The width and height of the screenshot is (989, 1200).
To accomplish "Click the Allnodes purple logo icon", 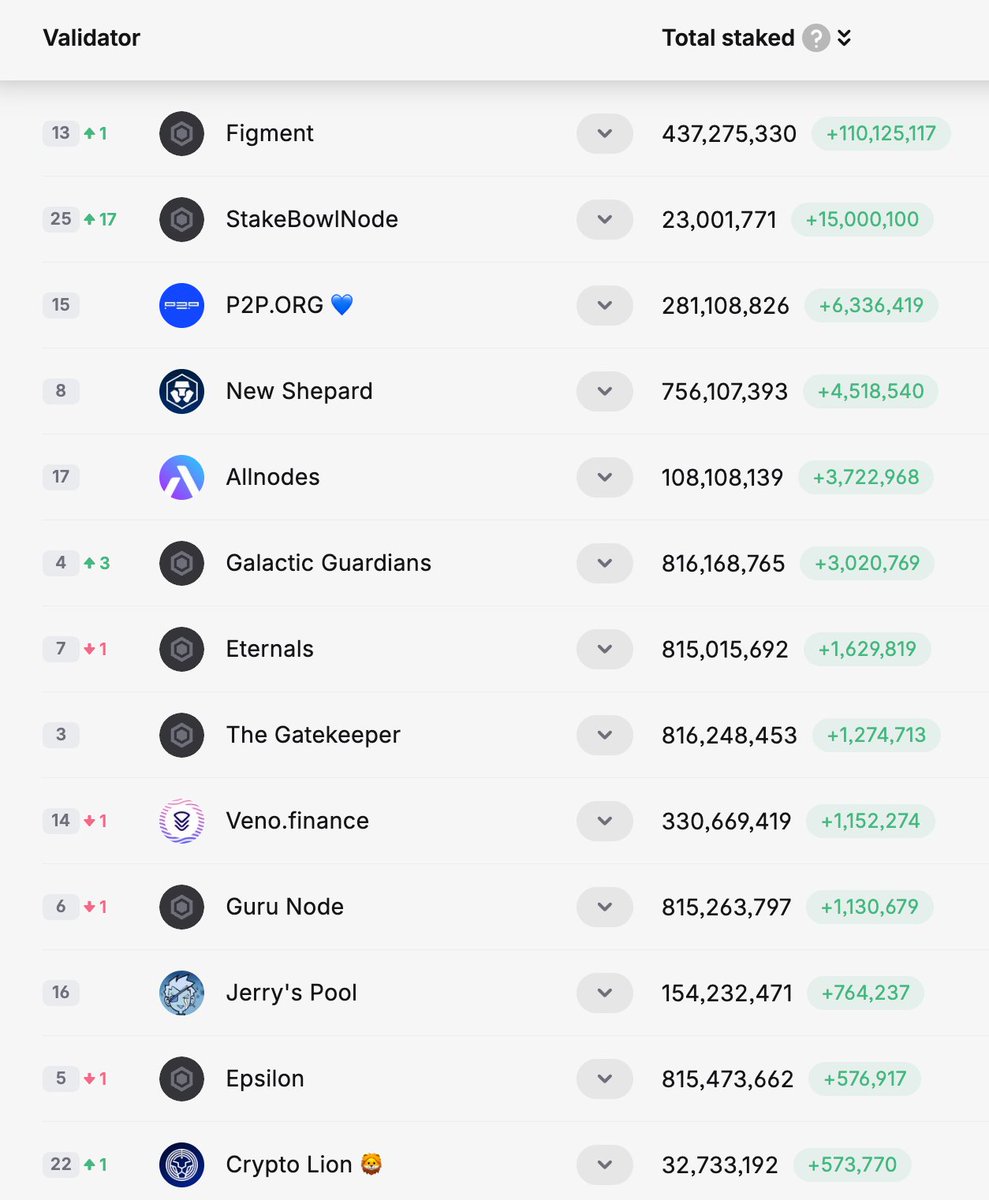I will pyautogui.click(x=182, y=477).
